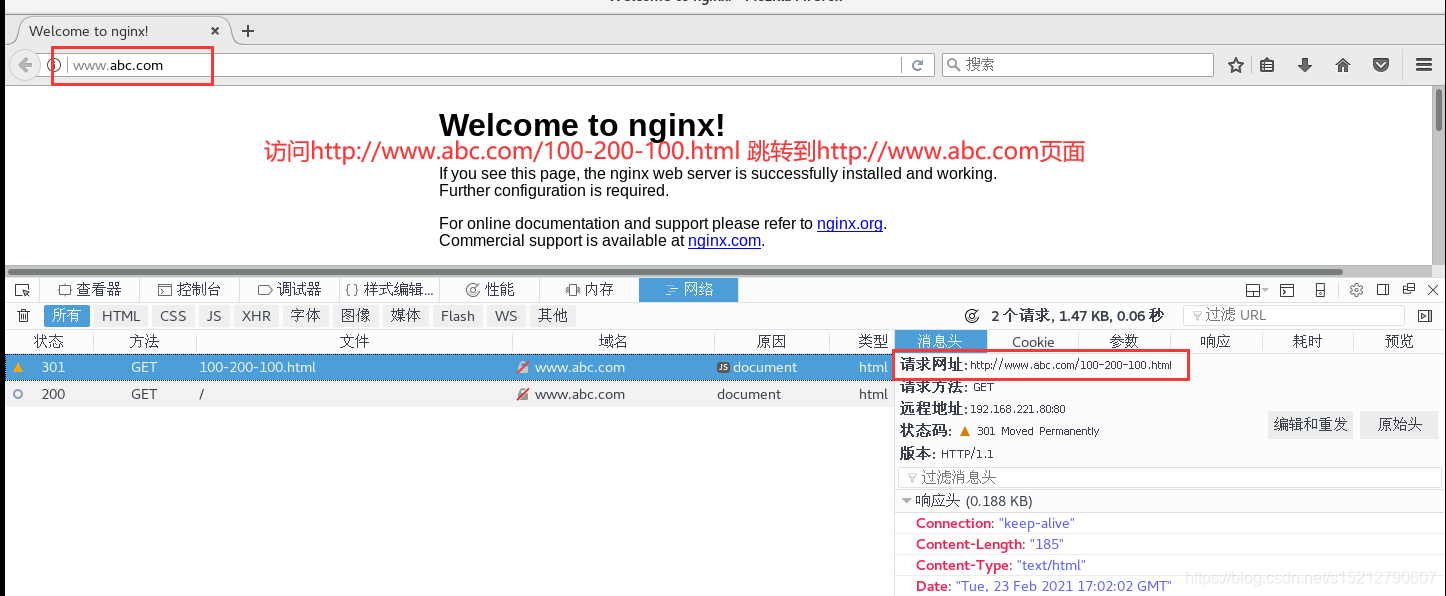Open the 样式编辑 devtools tab
Viewport: 1446px width, 596px height.
389,290
